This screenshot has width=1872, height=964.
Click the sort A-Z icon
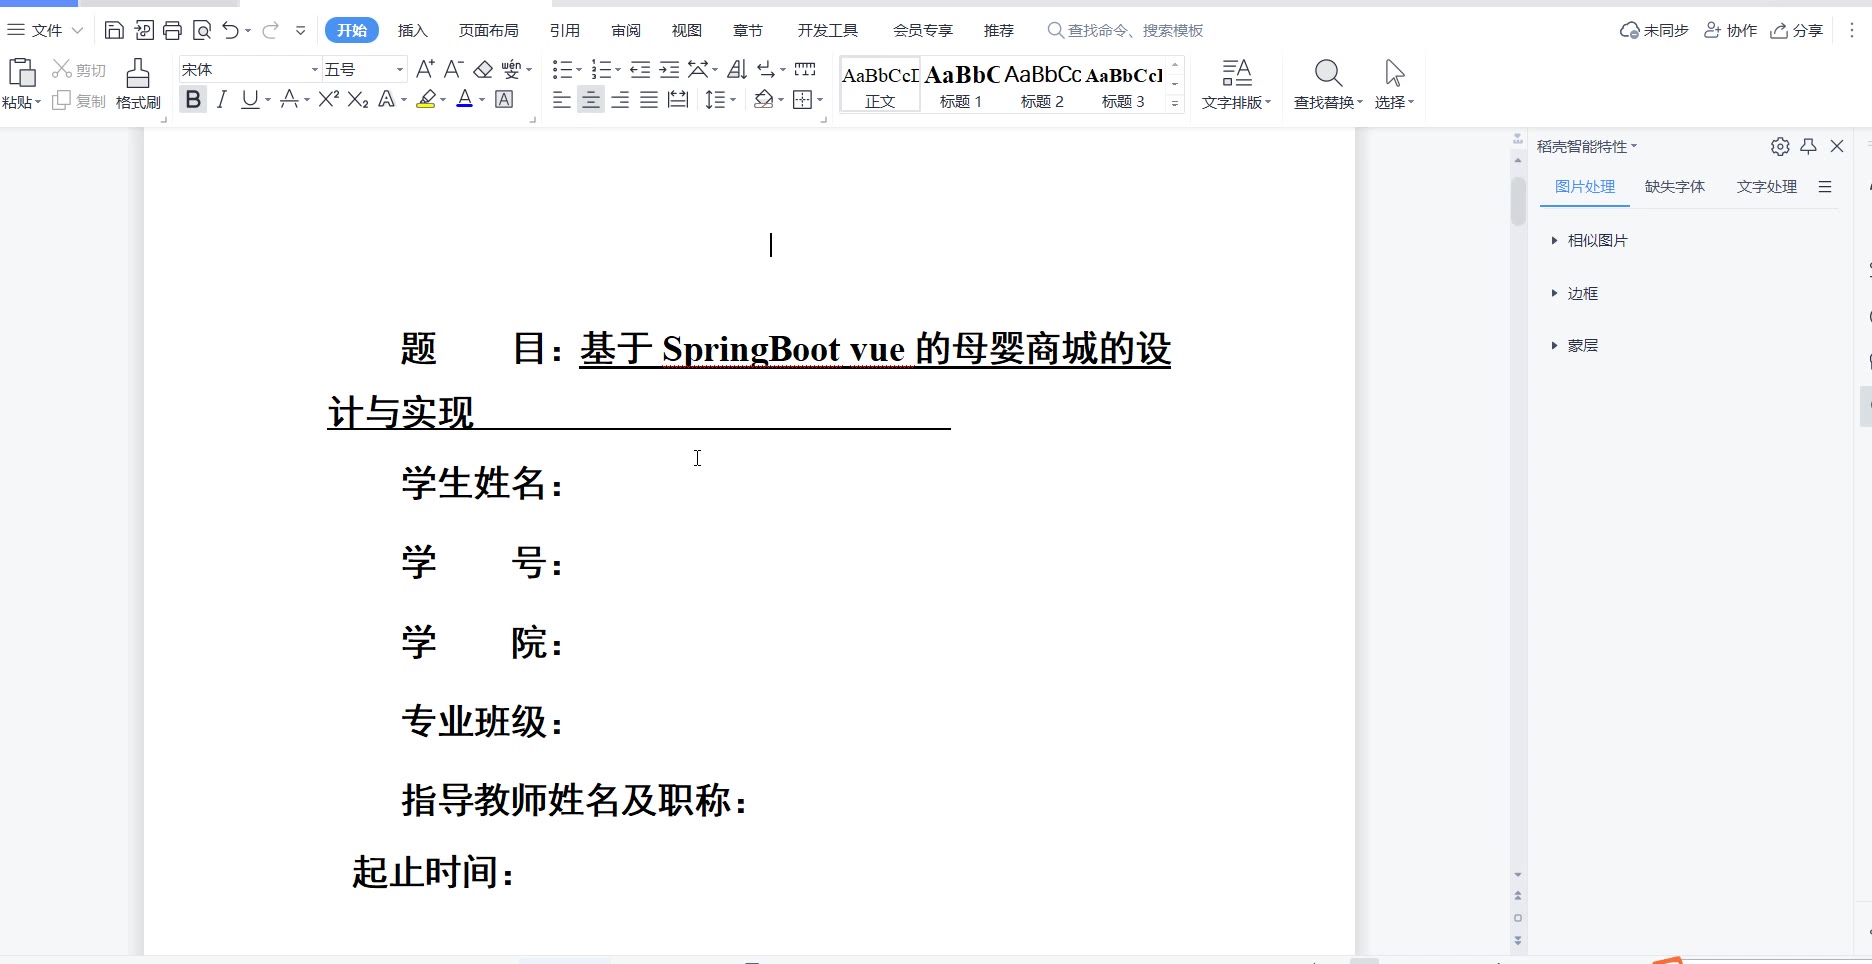[x=737, y=69]
